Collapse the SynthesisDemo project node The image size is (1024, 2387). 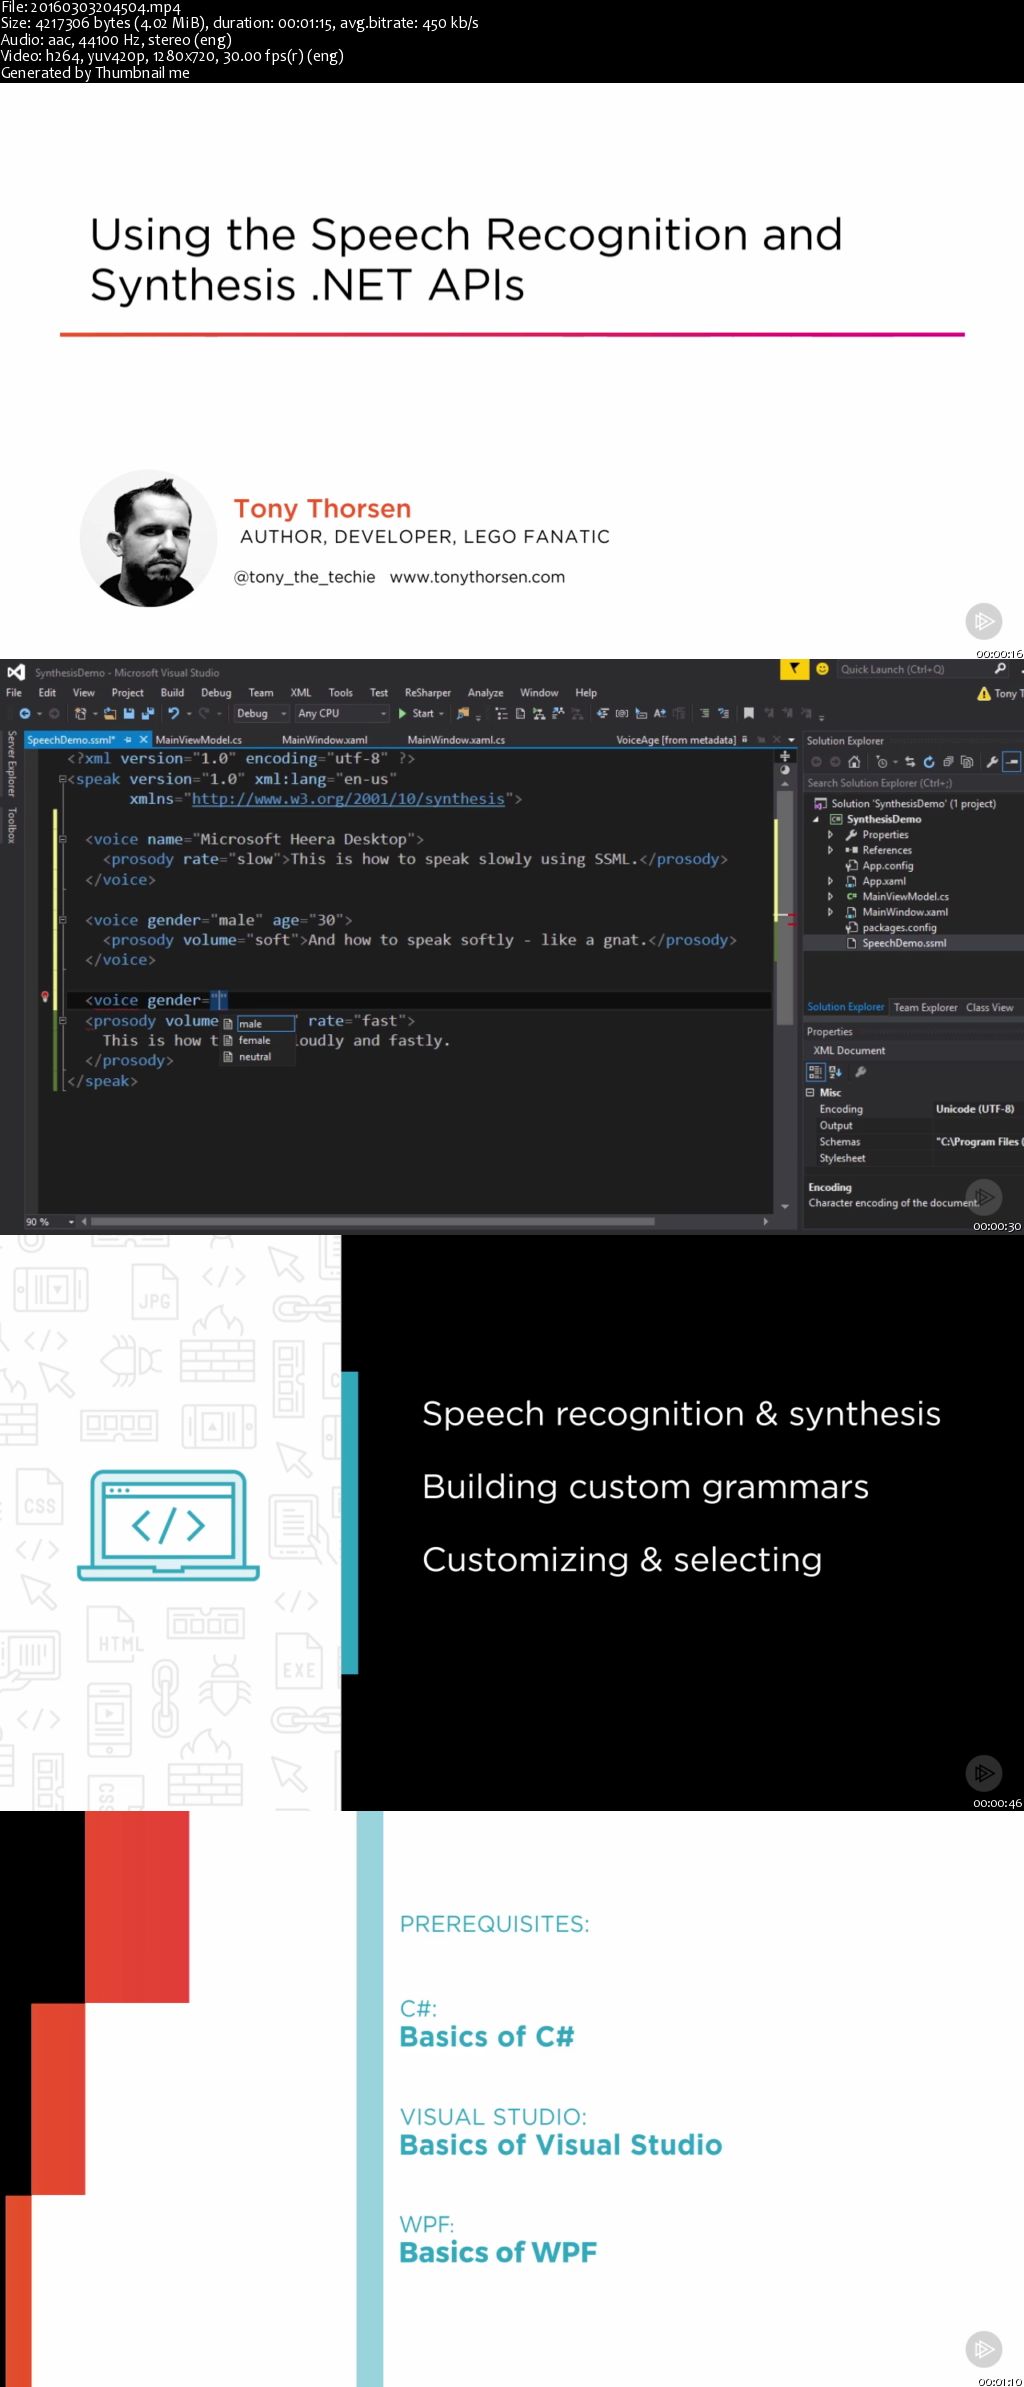point(816,819)
